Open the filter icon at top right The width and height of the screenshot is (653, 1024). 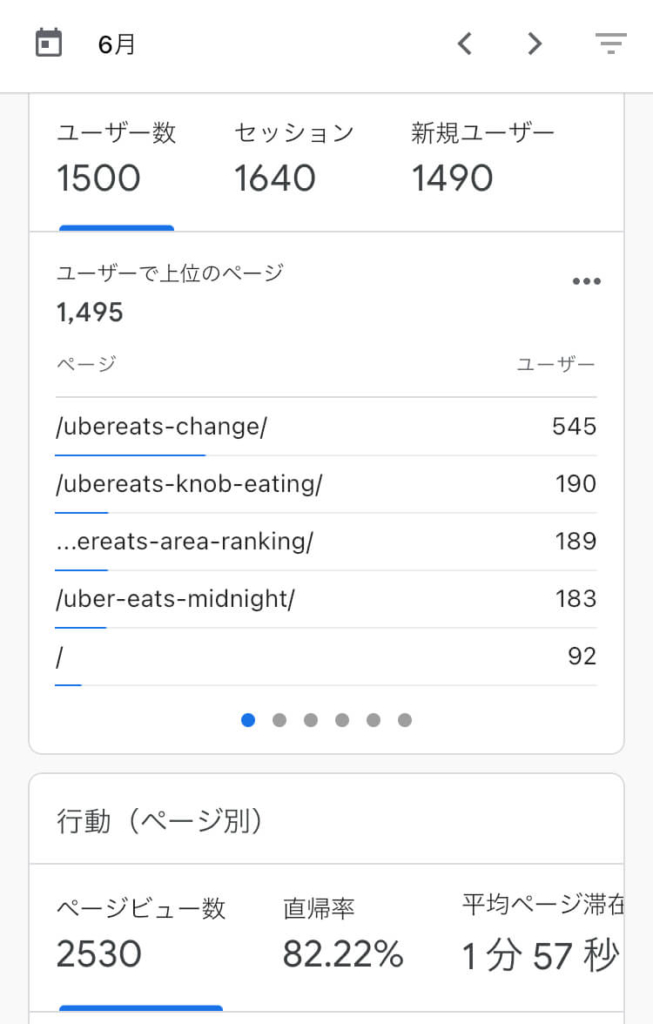(611, 43)
